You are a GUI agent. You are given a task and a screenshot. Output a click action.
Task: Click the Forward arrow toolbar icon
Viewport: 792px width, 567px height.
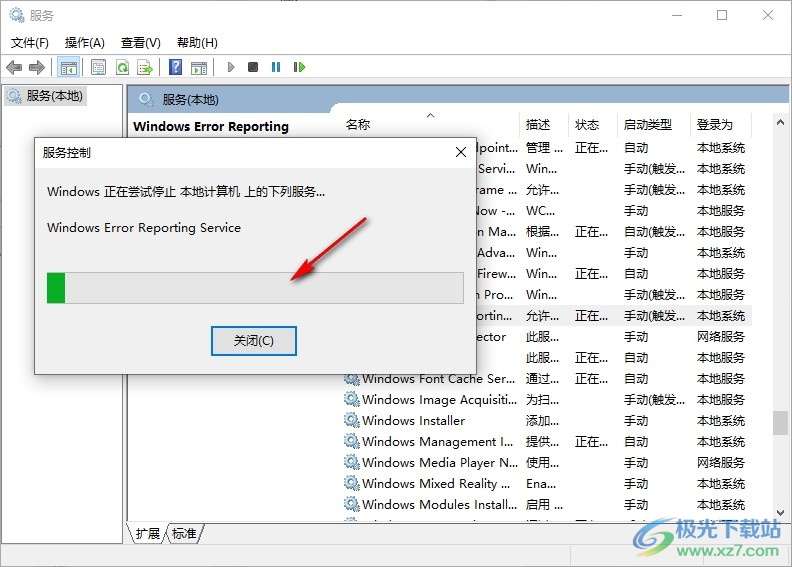coord(37,67)
